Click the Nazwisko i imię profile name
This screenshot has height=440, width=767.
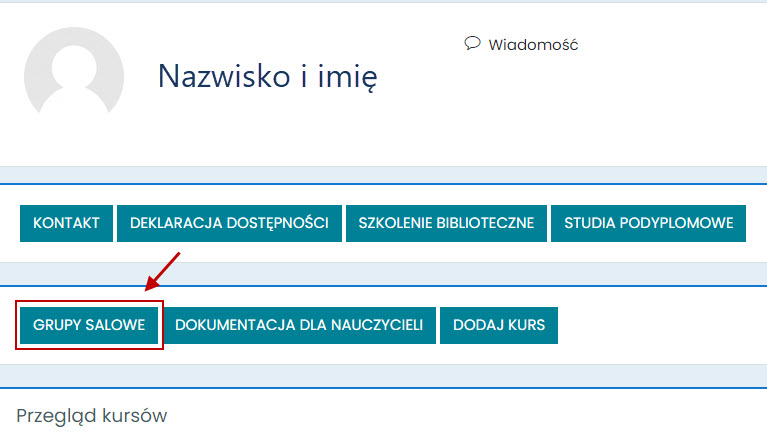[x=268, y=75]
